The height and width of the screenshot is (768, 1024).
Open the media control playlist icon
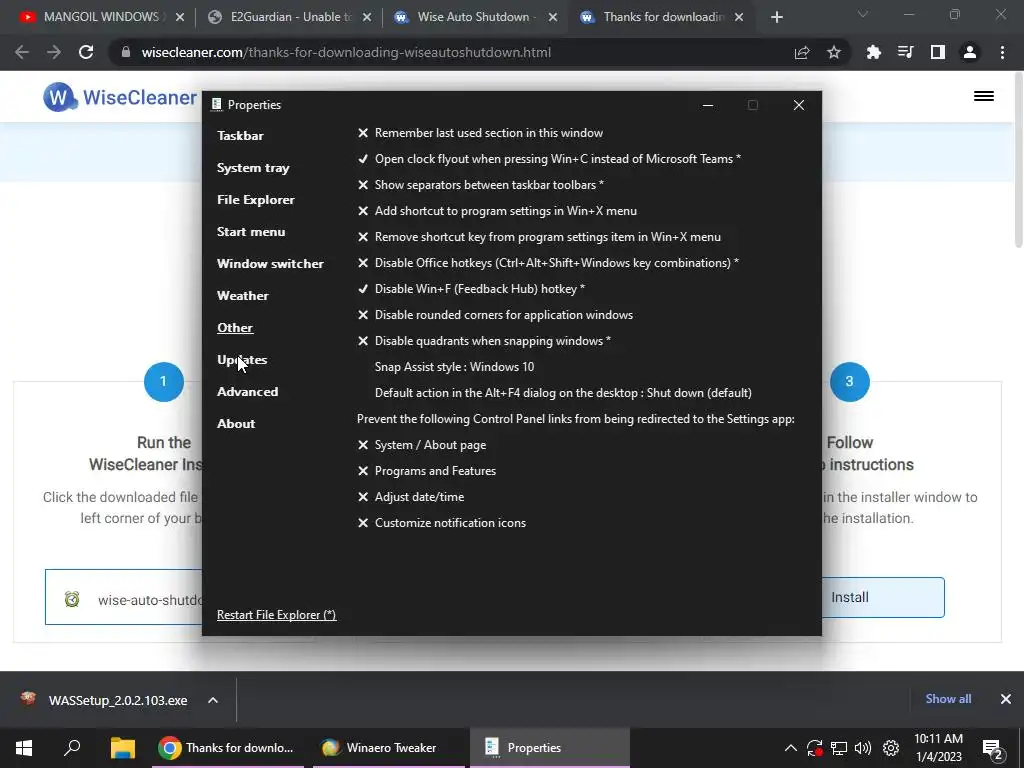pyautogui.click(x=905, y=52)
